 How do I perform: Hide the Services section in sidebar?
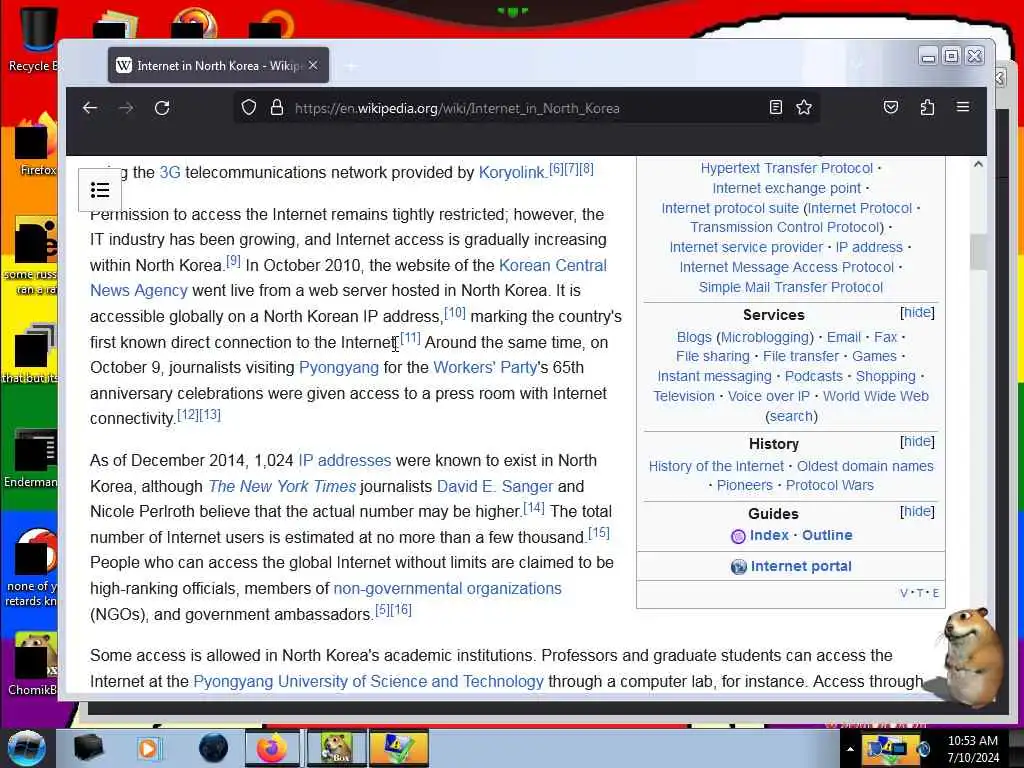pyautogui.click(x=917, y=313)
